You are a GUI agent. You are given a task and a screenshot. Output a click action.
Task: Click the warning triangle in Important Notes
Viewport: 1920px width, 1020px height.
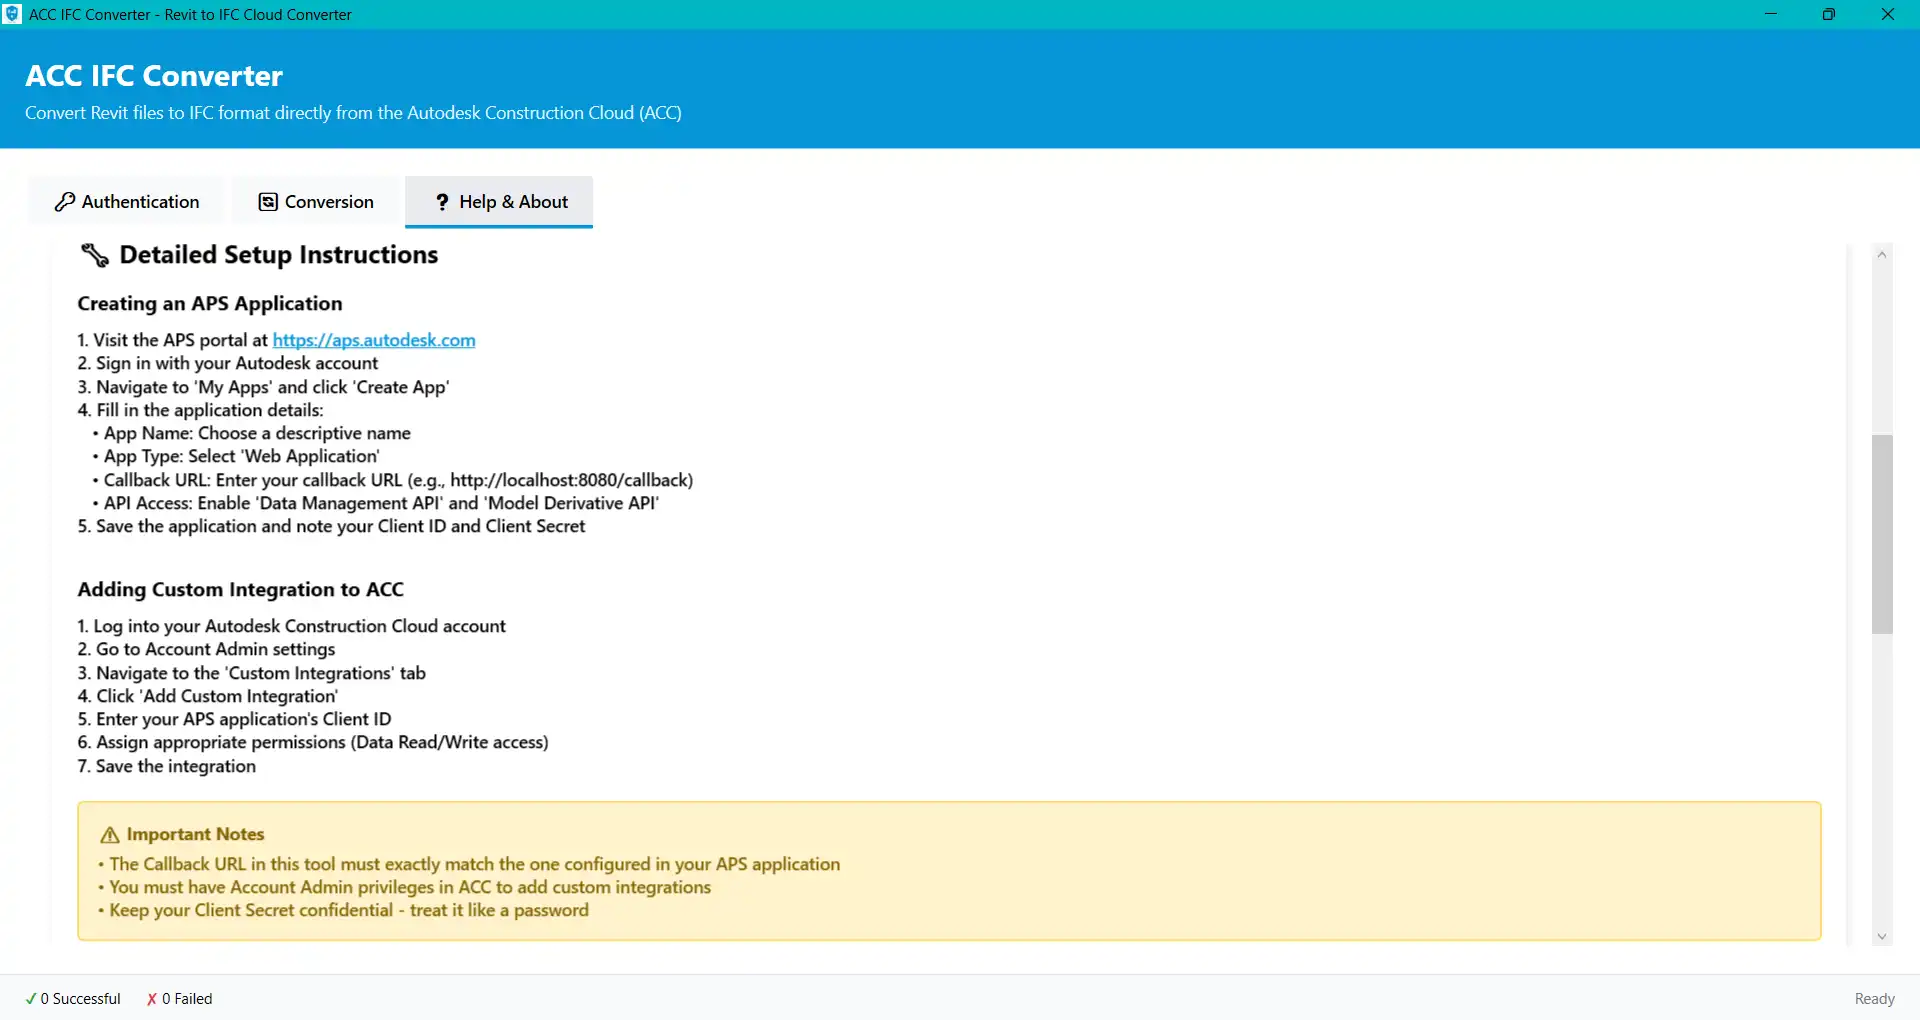[110, 835]
